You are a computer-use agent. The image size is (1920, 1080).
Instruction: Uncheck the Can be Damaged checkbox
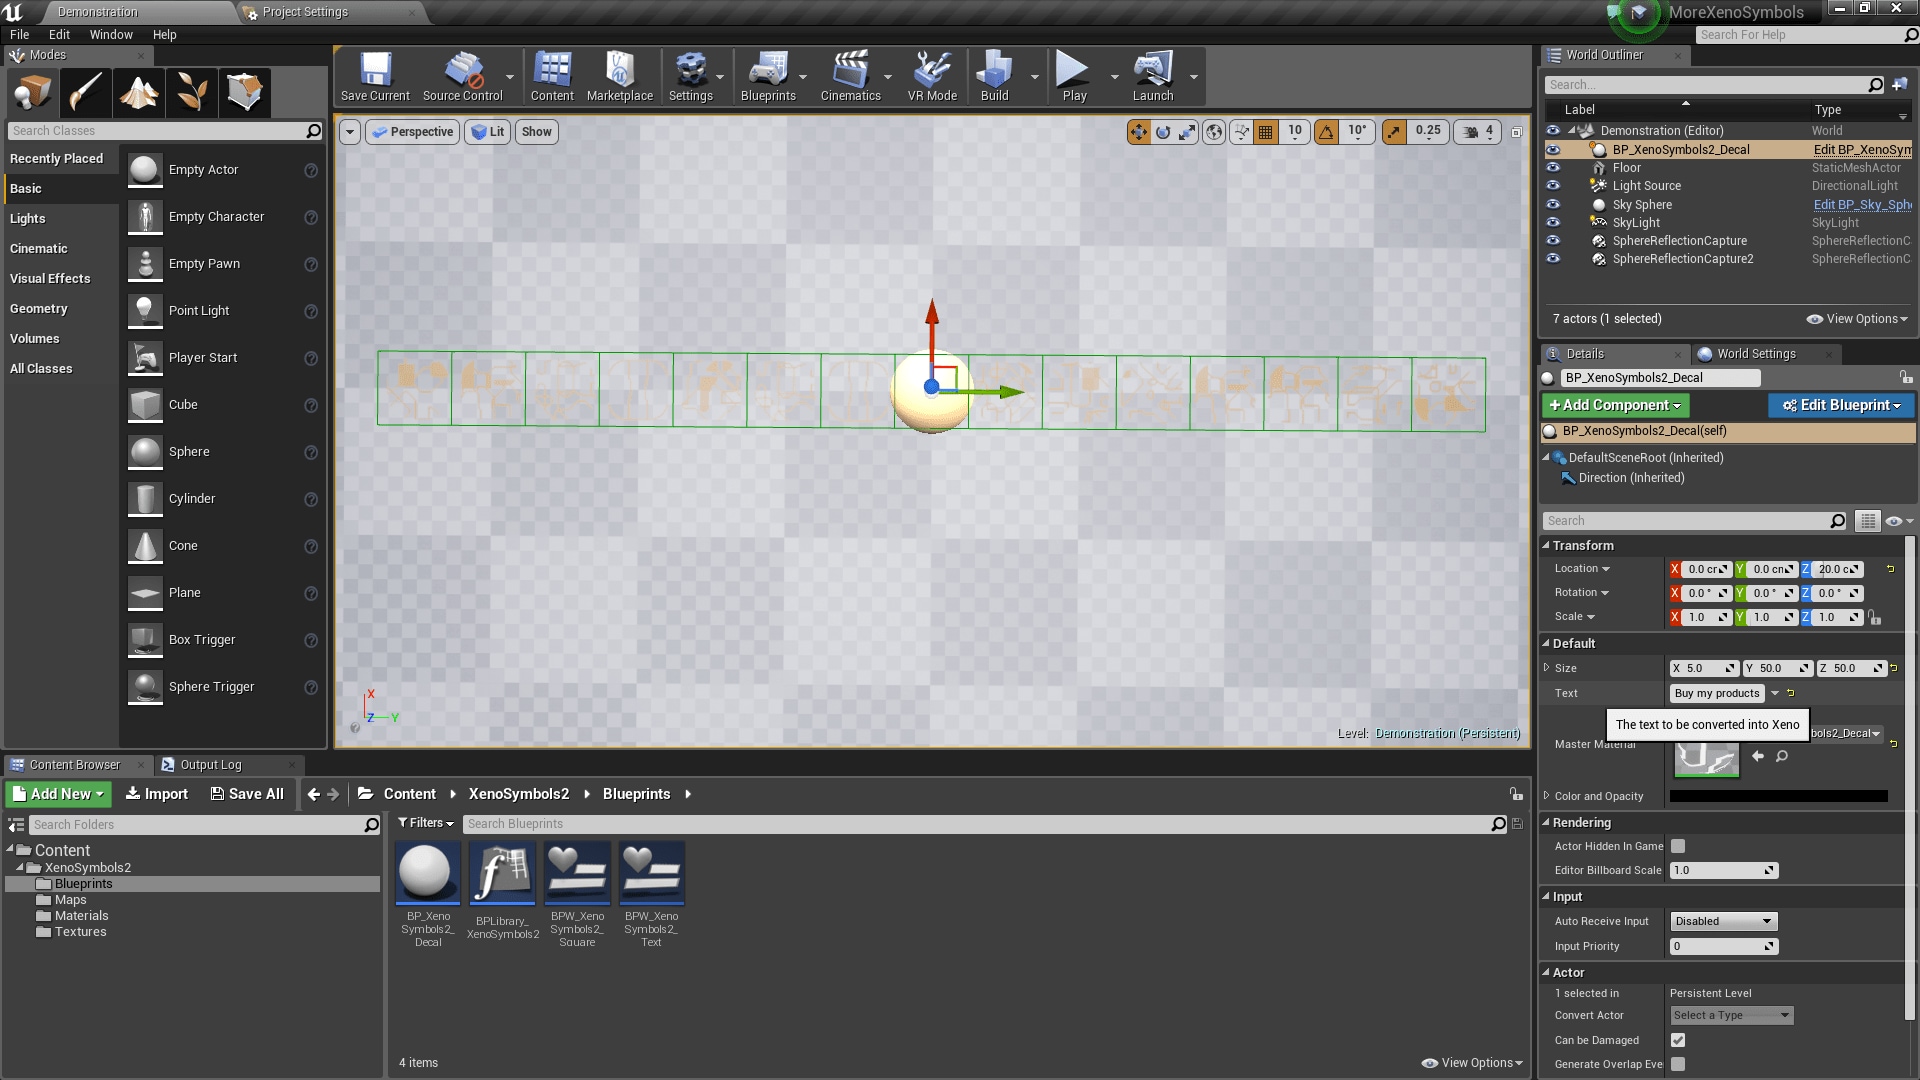(1677, 1040)
